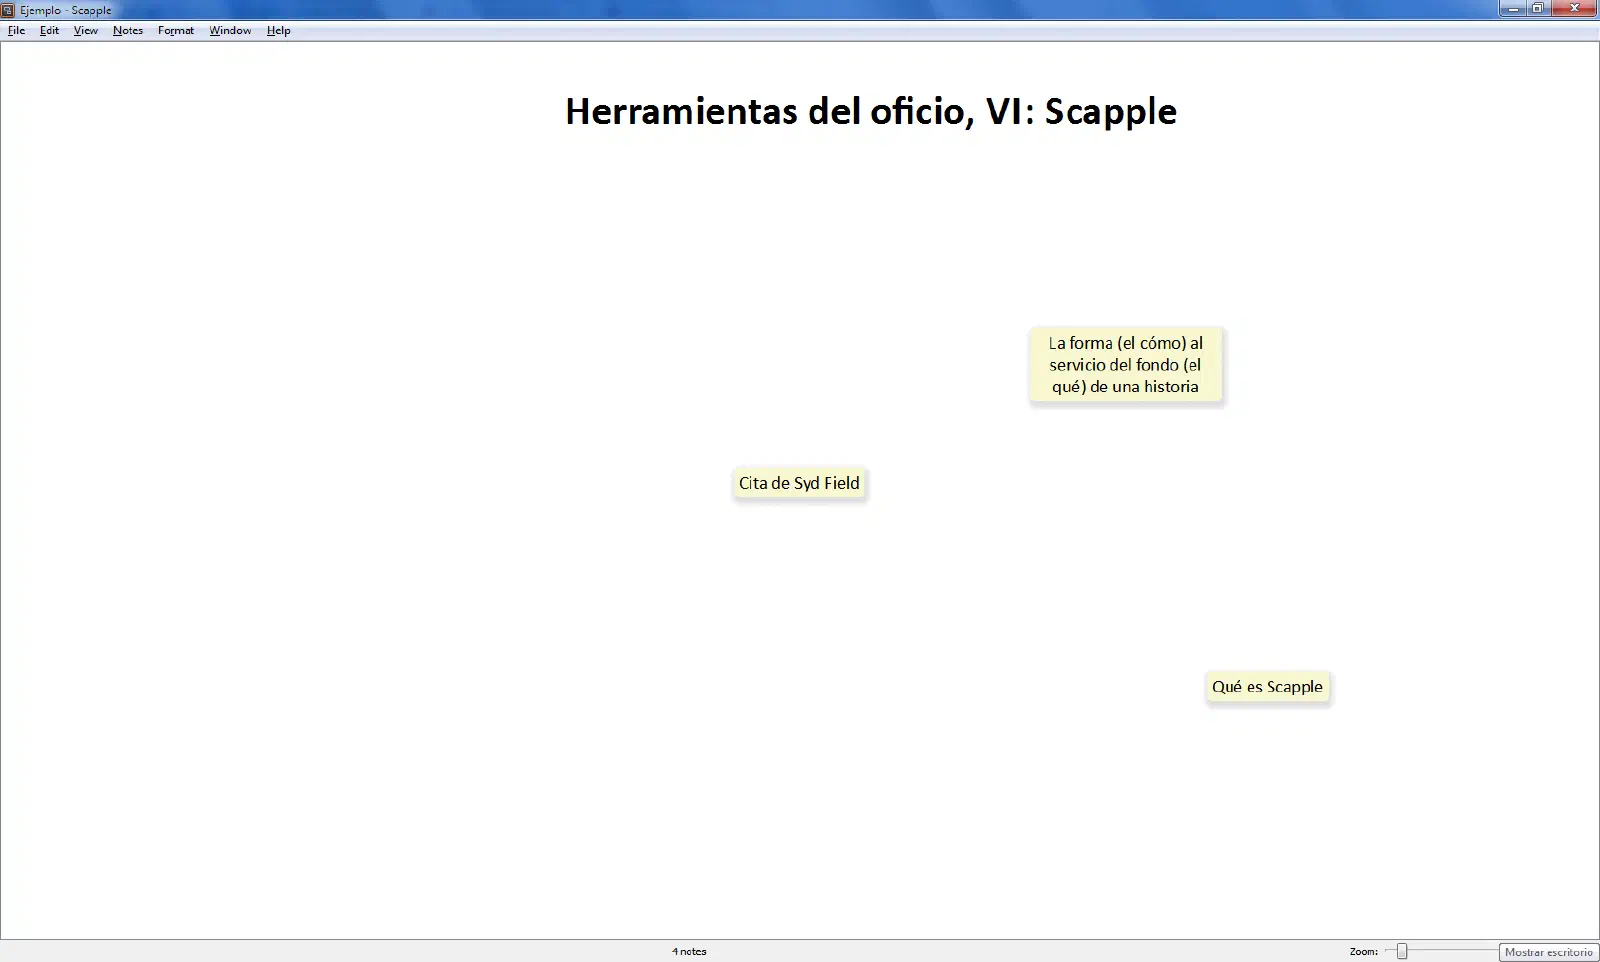Close the Scapple window
This screenshot has height=962, width=1600.
1575,8
